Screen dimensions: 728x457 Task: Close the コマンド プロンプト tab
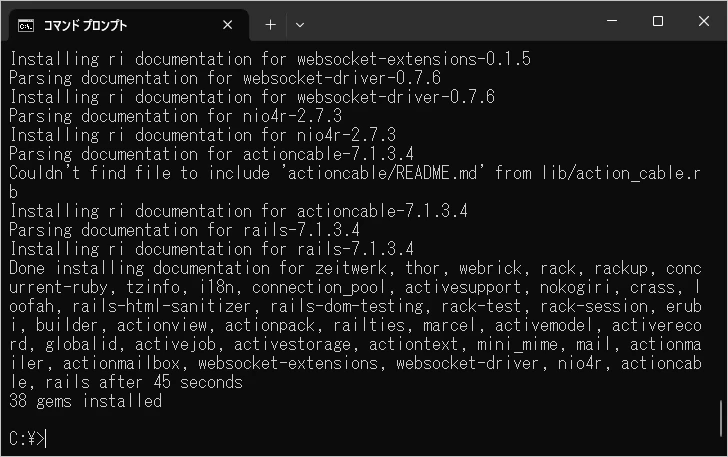point(228,25)
